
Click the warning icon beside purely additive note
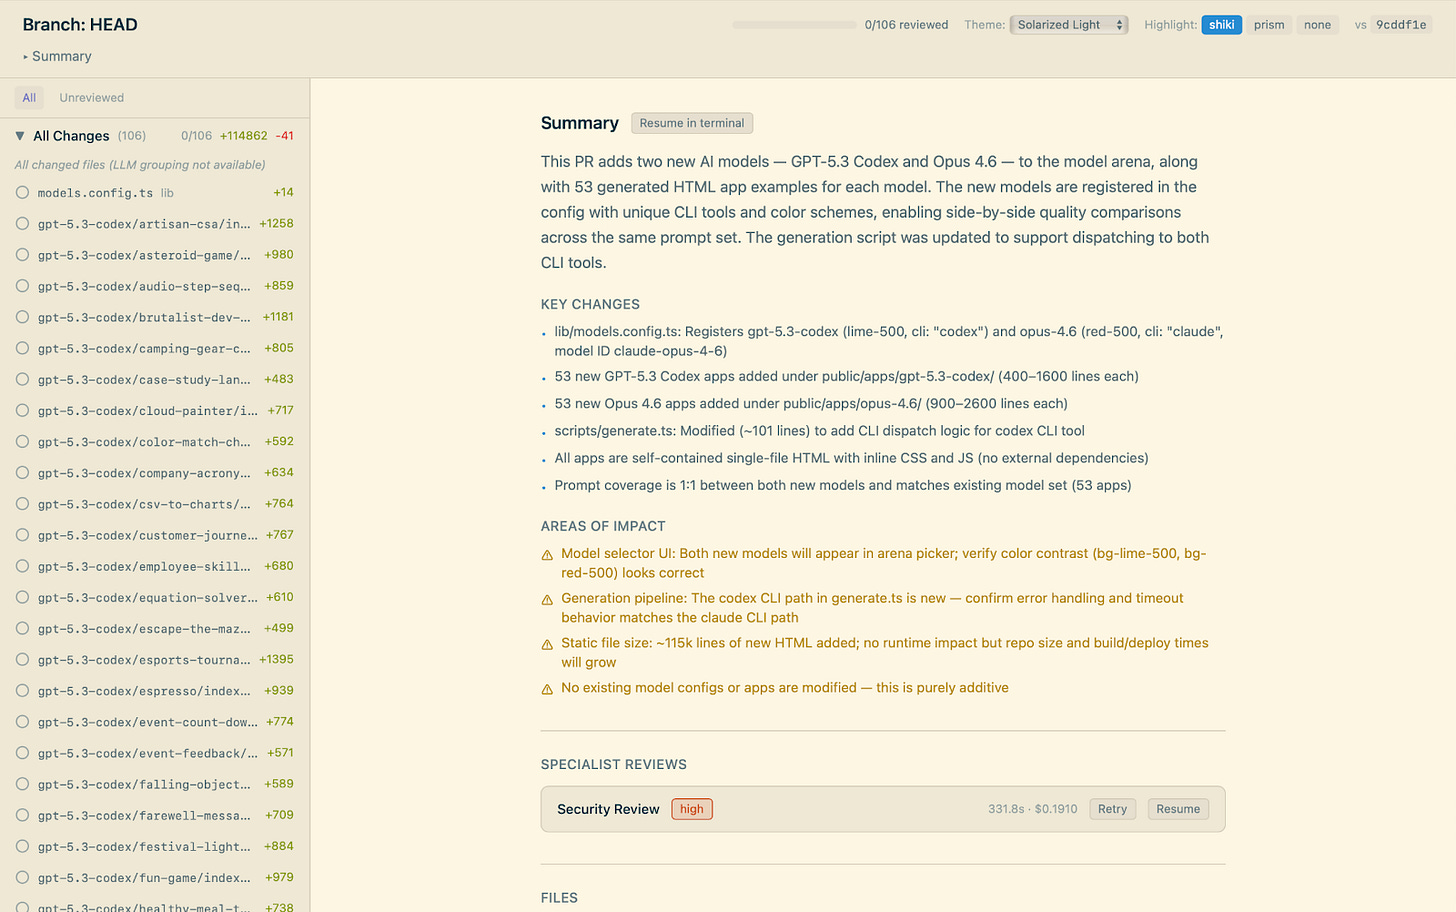[x=547, y=688]
